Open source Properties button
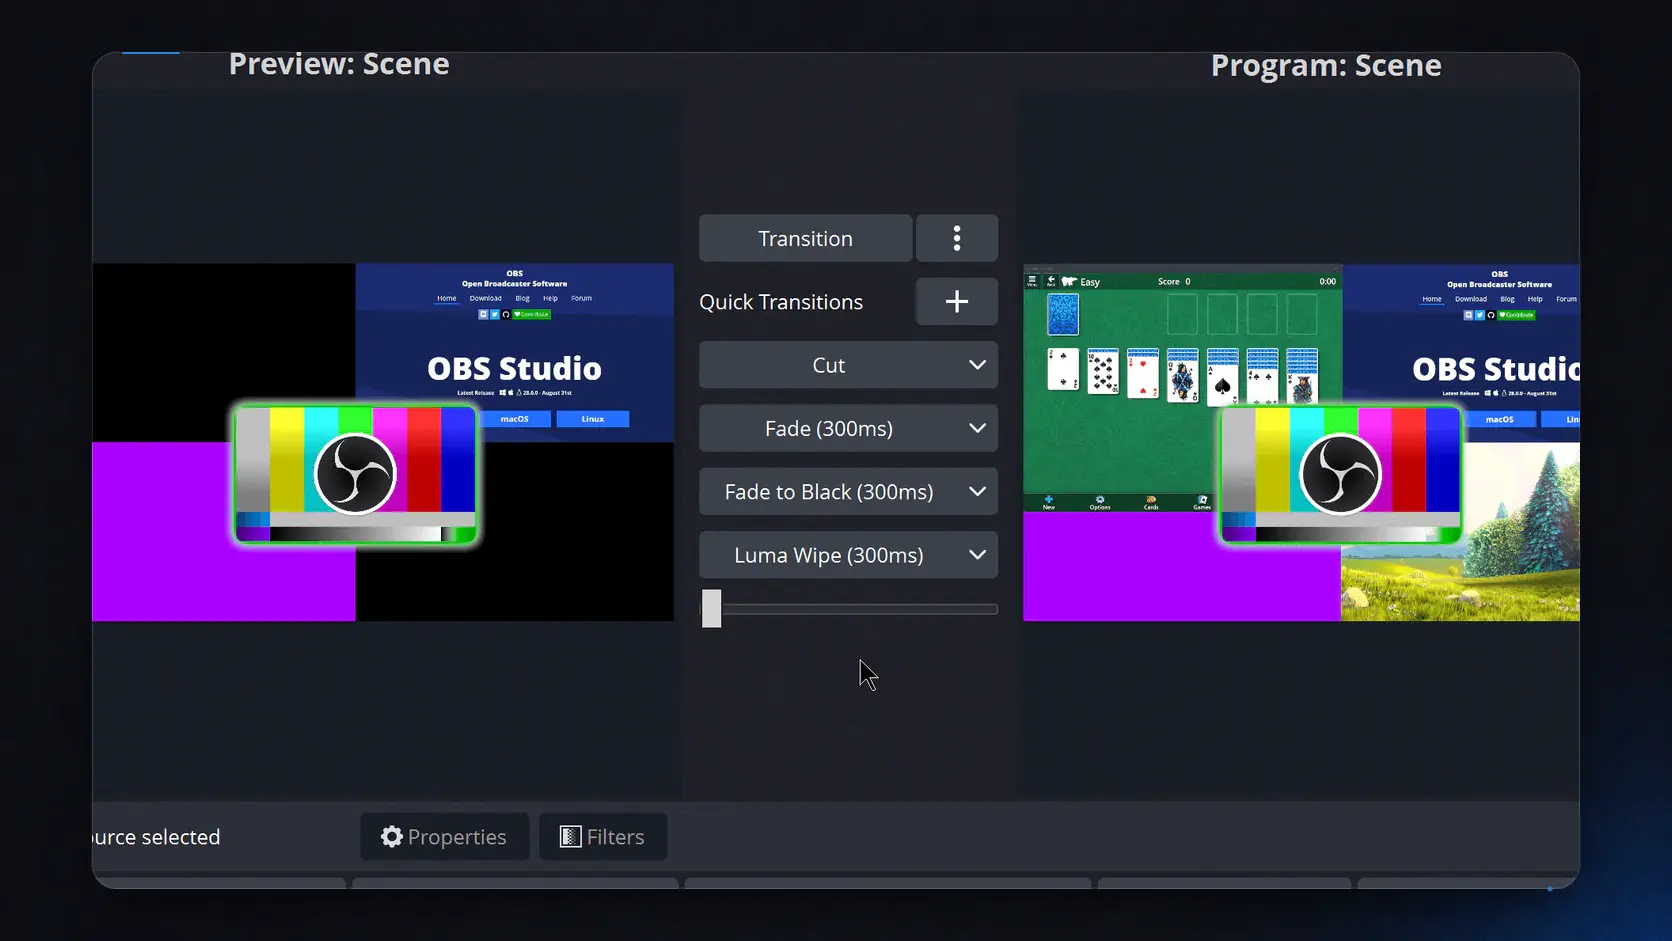 (444, 836)
